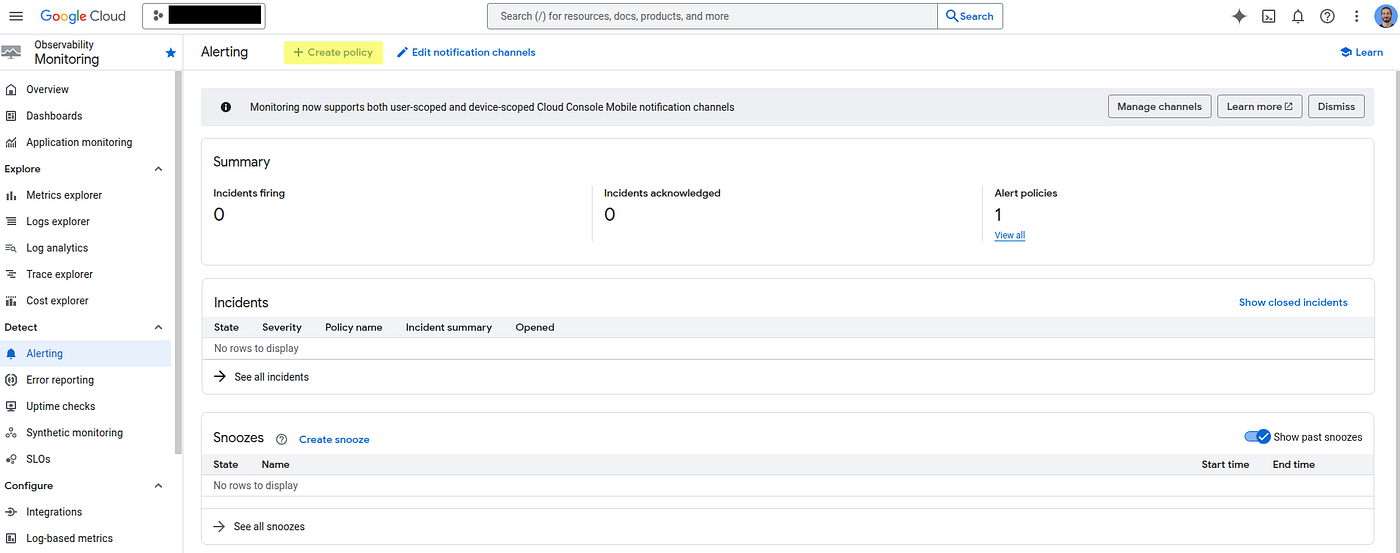Image resolution: width=1400 pixels, height=553 pixels.
Task: Open the main navigation hamburger menu
Action: click(x=16, y=16)
